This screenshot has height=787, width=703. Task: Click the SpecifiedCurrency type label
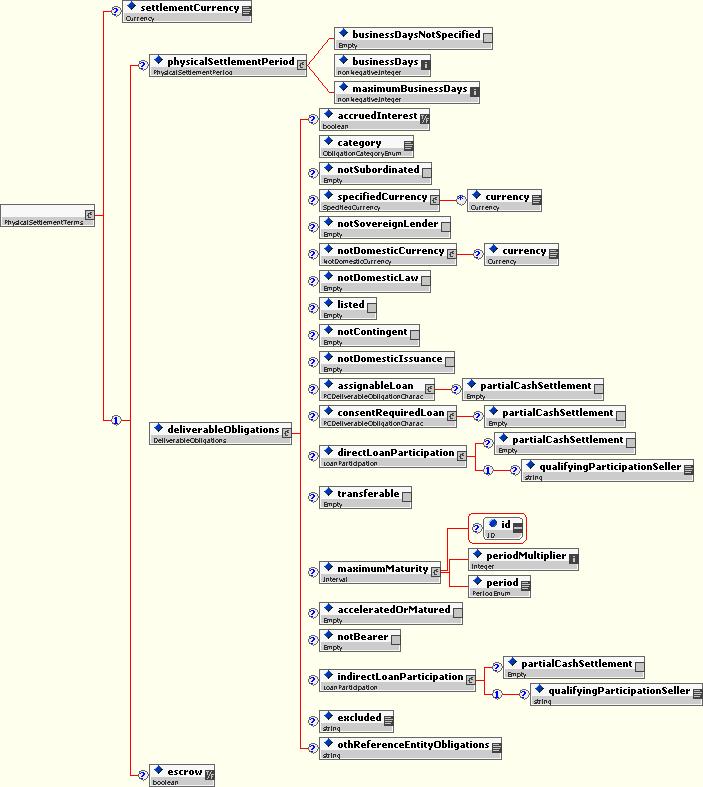point(351,207)
